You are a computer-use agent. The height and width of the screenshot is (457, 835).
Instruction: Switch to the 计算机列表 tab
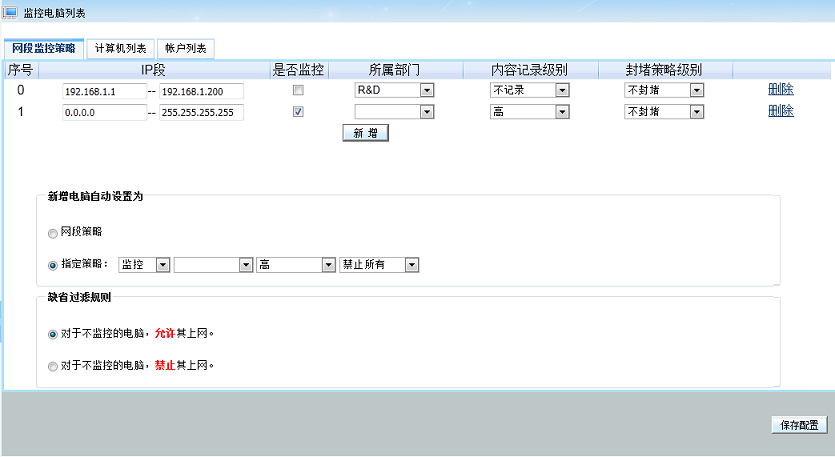coord(120,48)
